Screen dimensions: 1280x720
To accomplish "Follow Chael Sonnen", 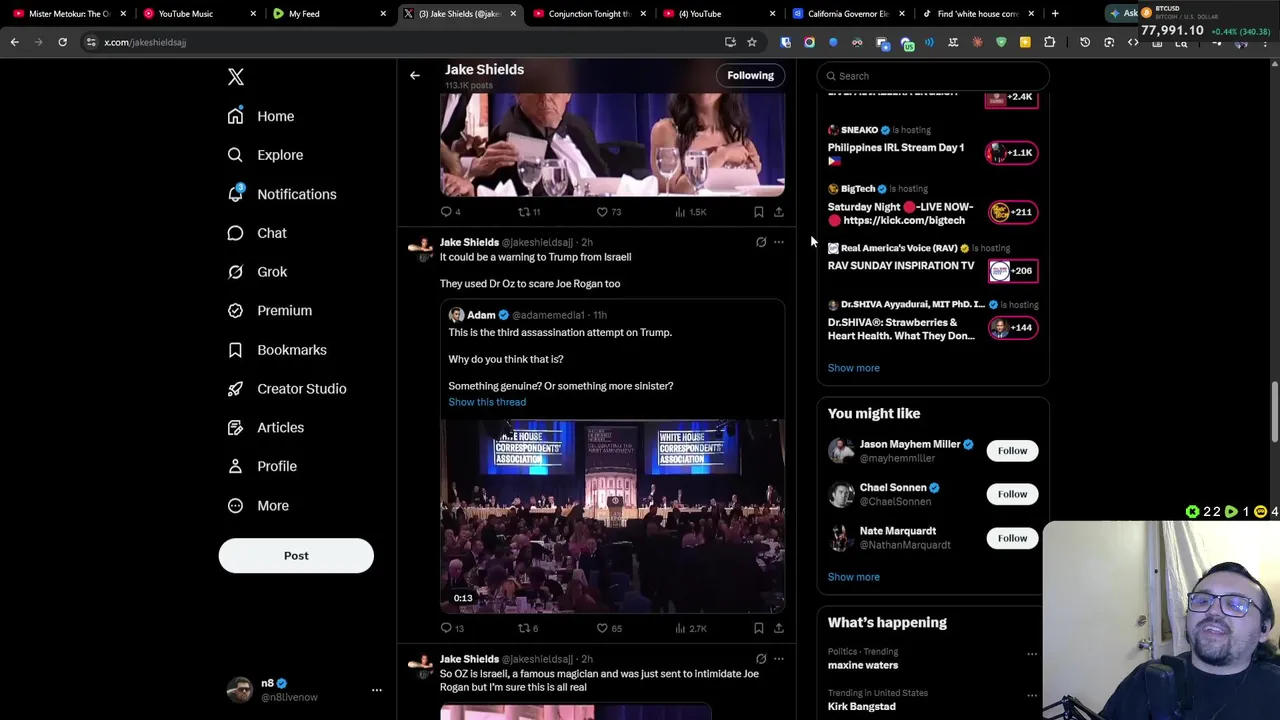I will pos(1012,494).
